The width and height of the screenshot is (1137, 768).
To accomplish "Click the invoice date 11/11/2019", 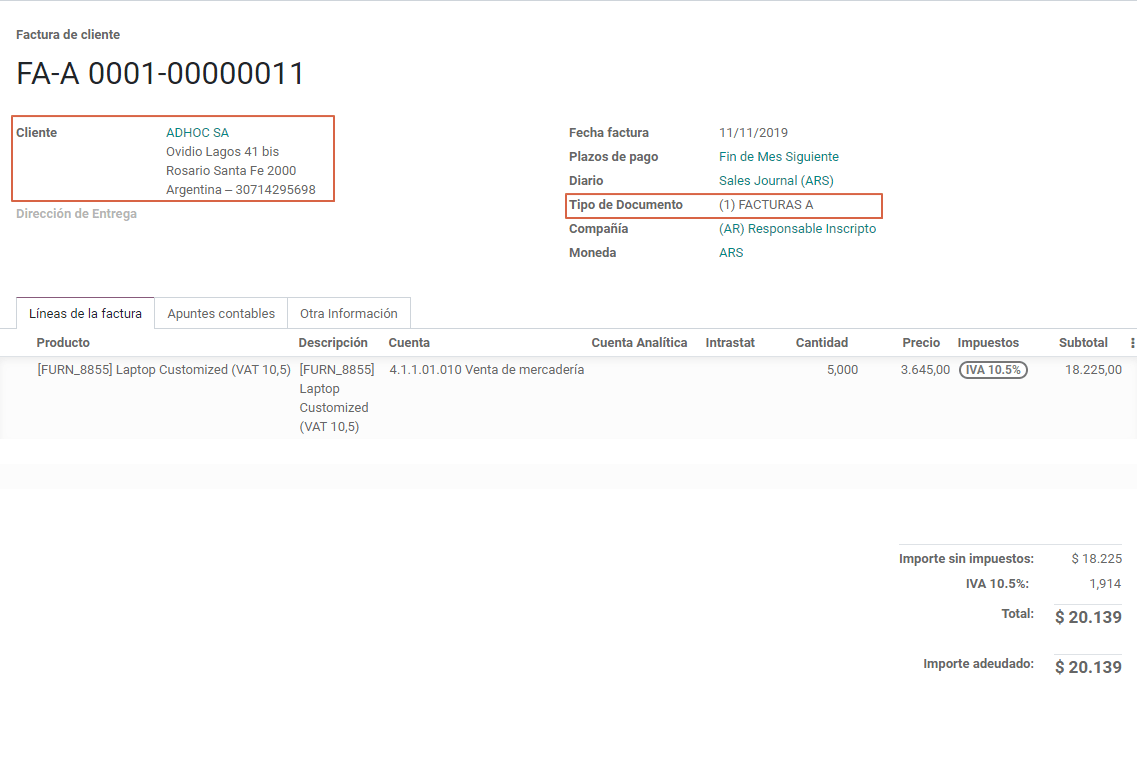I will 753,133.
